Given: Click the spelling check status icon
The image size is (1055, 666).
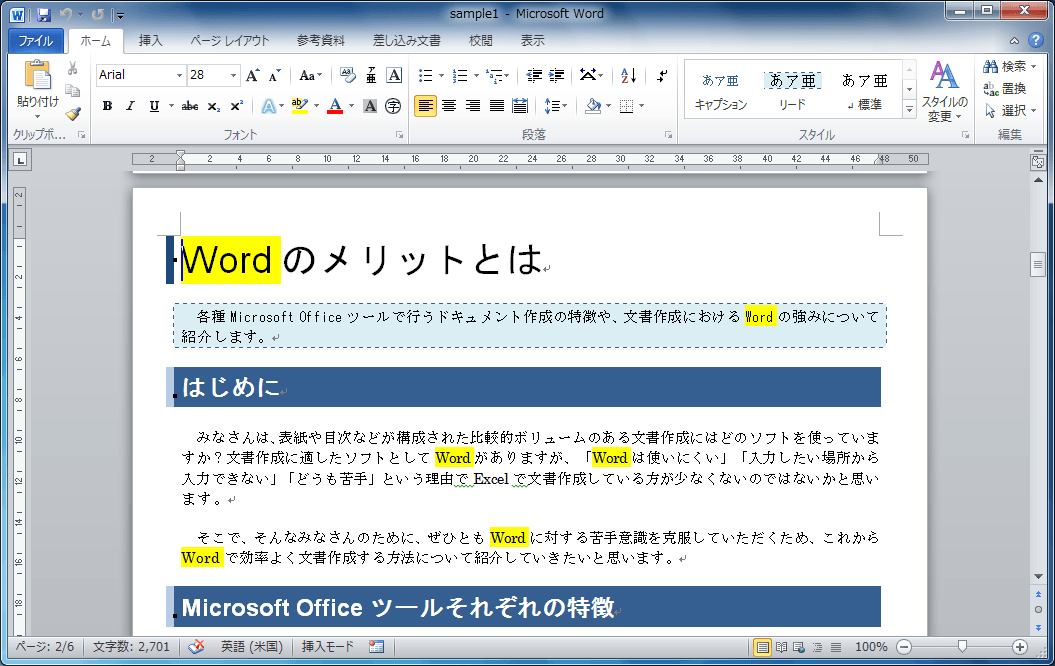Looking at the screenshot, I should (196, 647).
